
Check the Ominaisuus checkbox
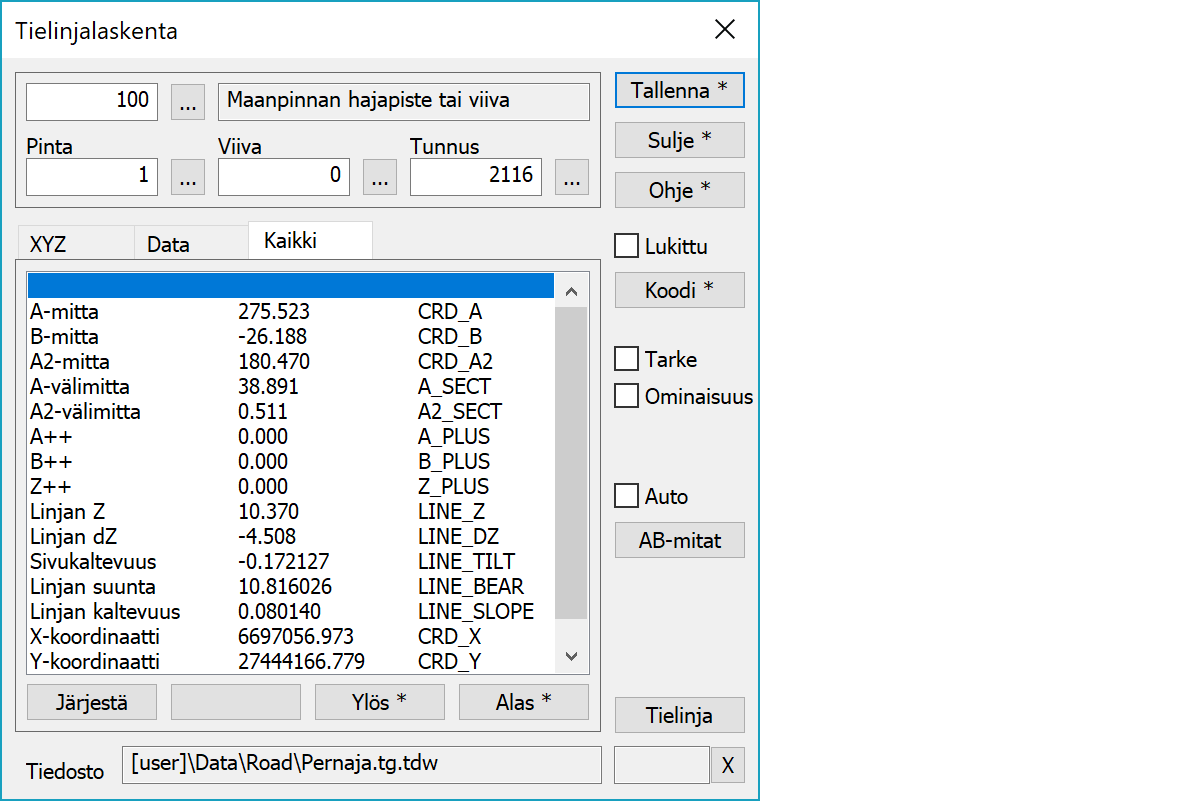[x=627, y=396]
